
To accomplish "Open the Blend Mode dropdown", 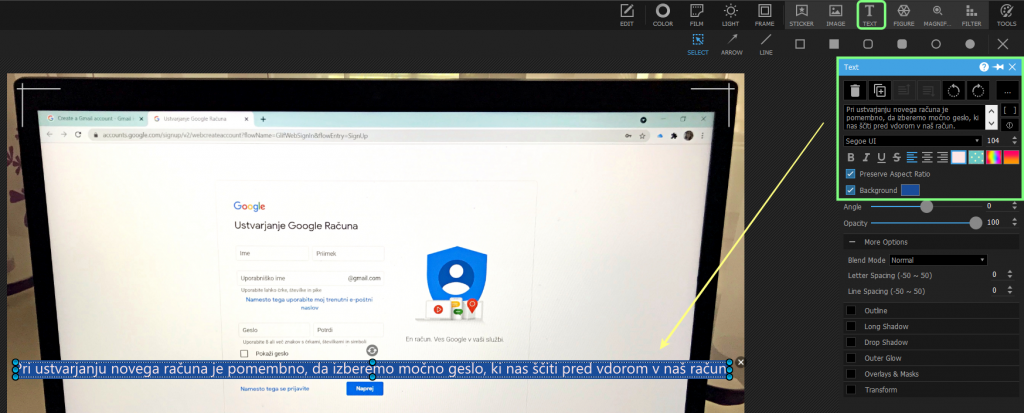I will (938, 260).
